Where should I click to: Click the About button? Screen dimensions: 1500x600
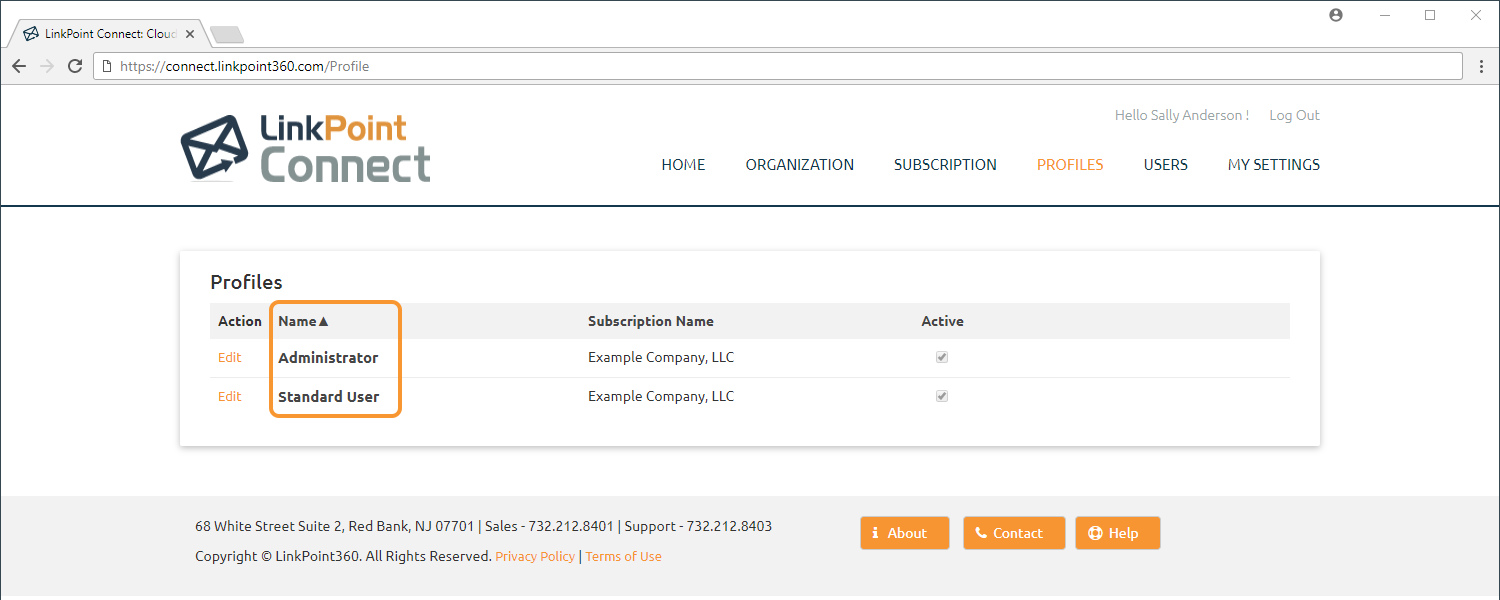(x=903, y=533)
